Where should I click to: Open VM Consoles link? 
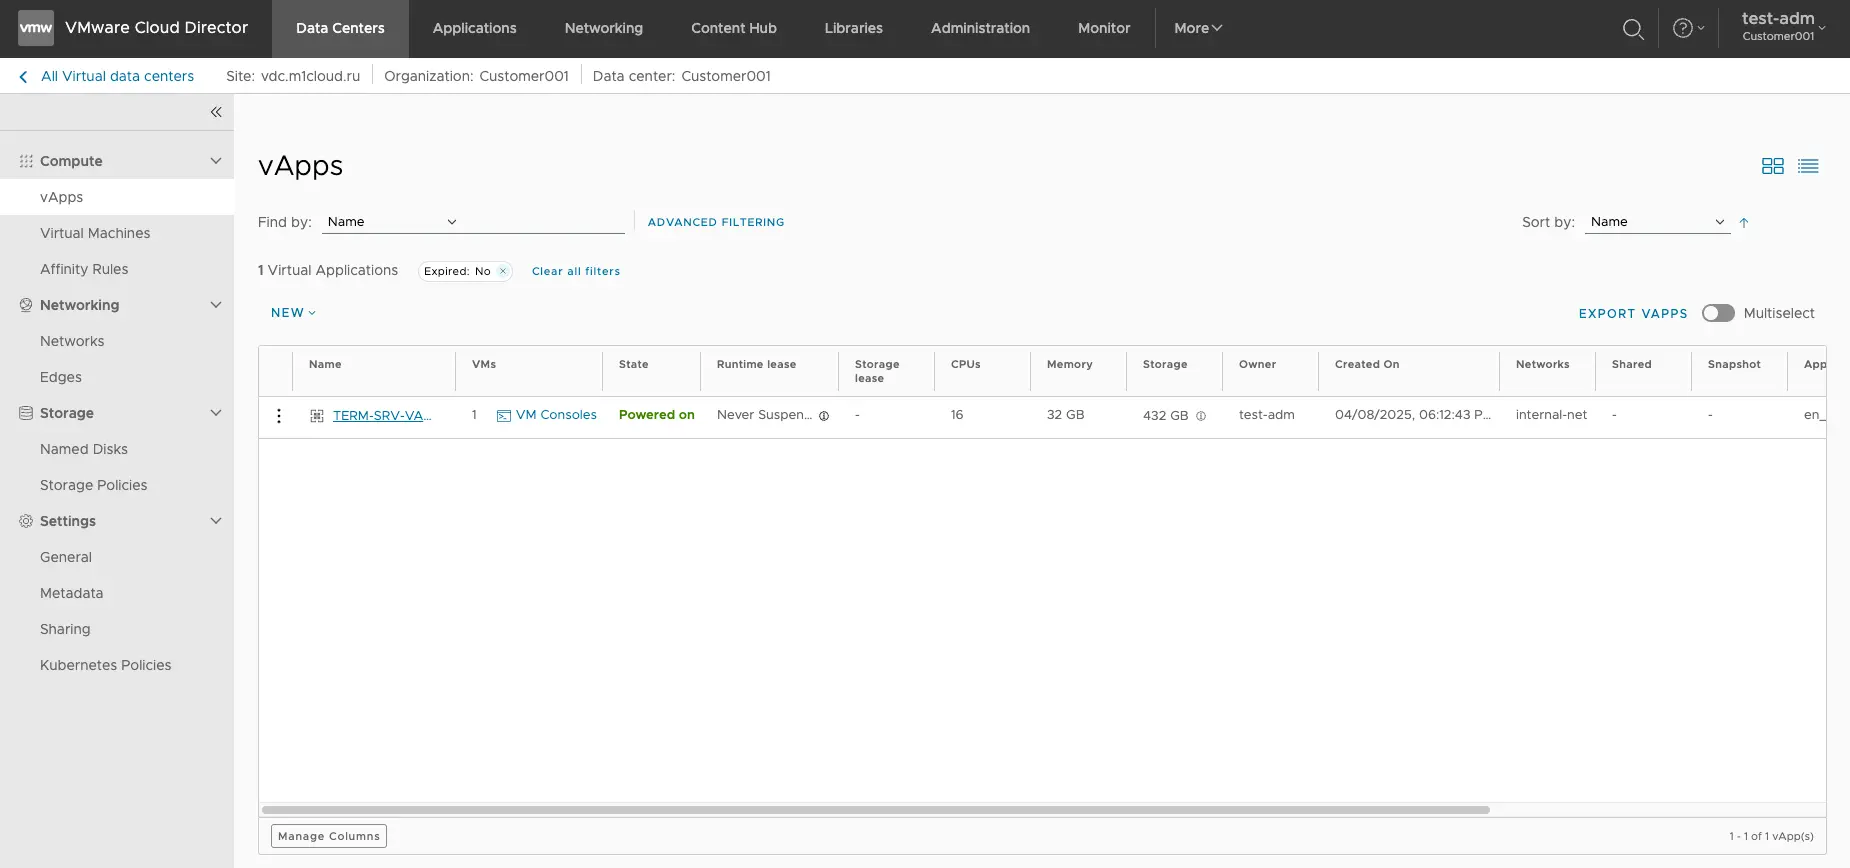click(556, 415)
